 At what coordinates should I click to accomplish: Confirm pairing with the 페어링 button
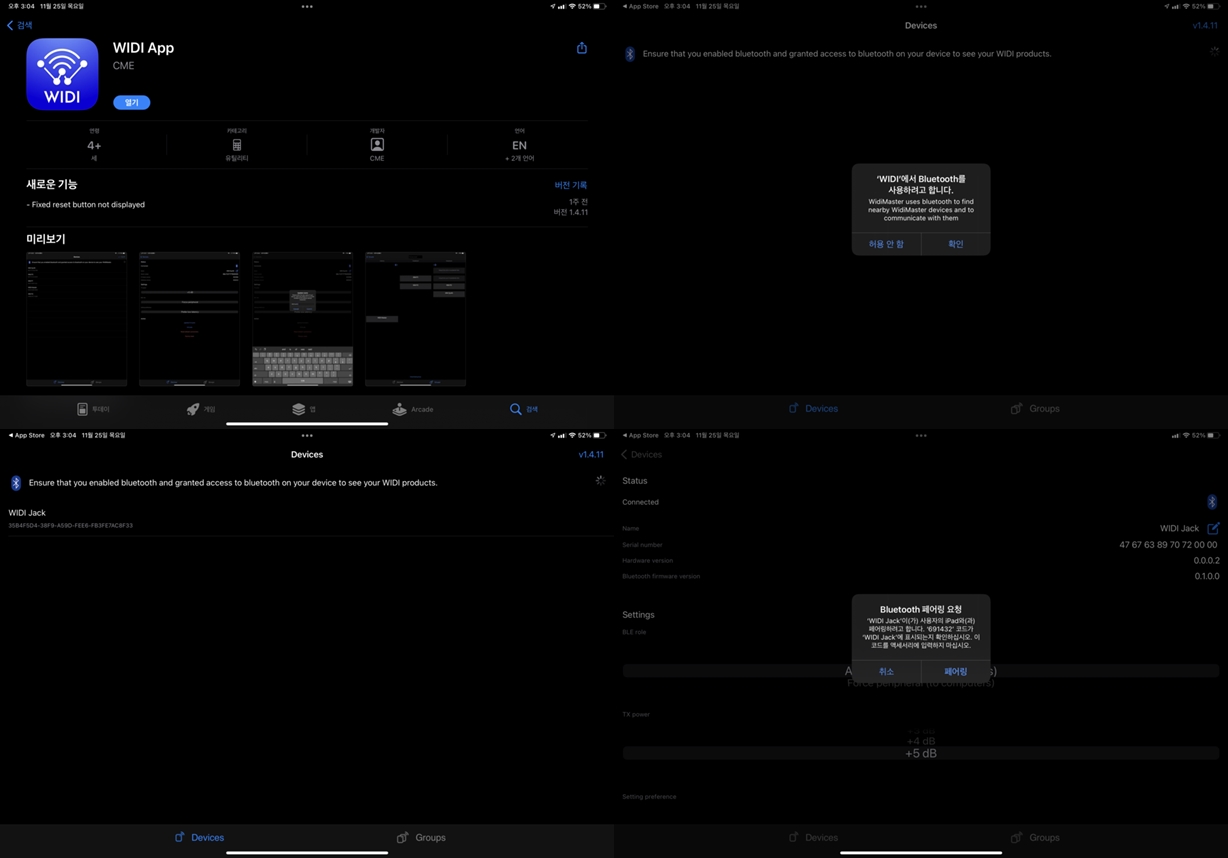[x=956, y=672]
